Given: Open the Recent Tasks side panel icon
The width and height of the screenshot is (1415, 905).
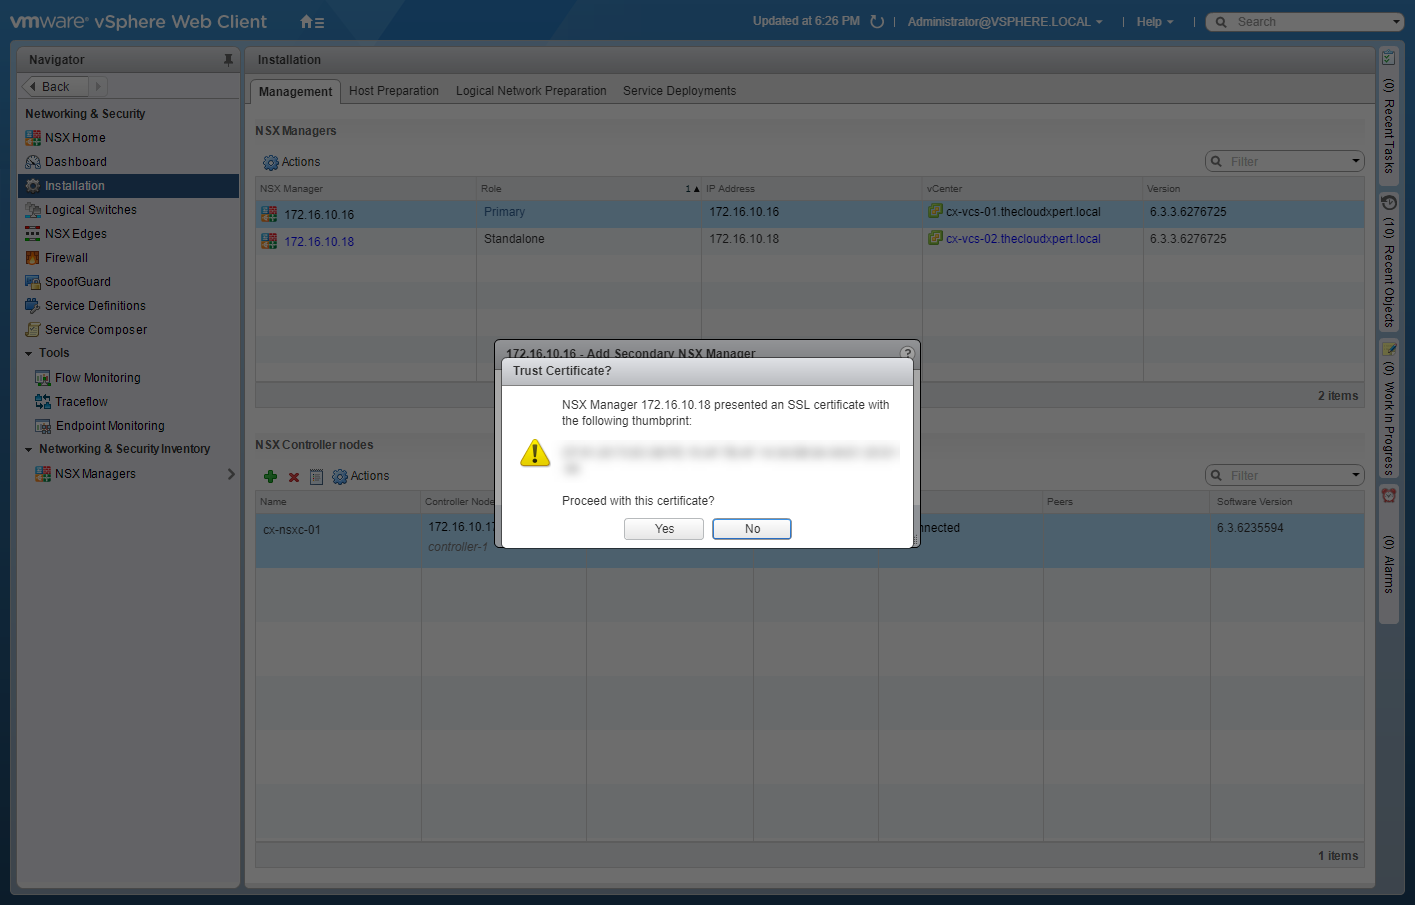Looking at the screenshot, I should 1388,58.
